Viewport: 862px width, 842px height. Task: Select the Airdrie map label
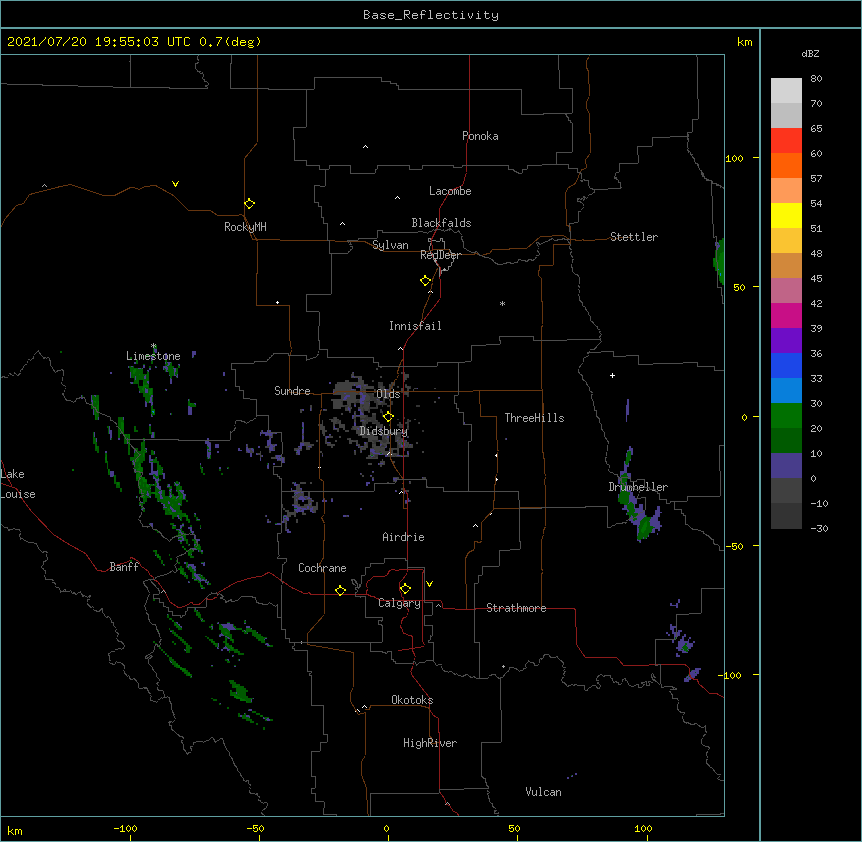coord(404,537)
